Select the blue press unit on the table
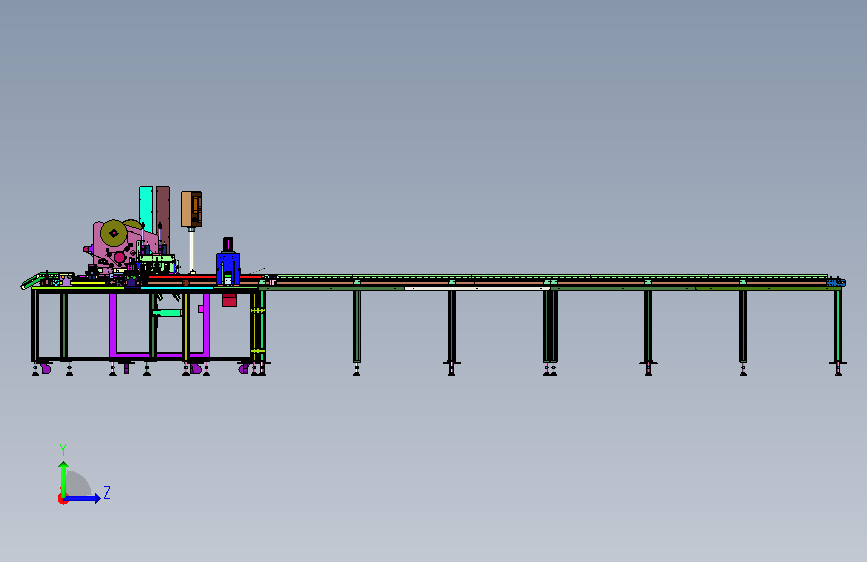Viewport: 867px width, 562px height. click(228, 269)
